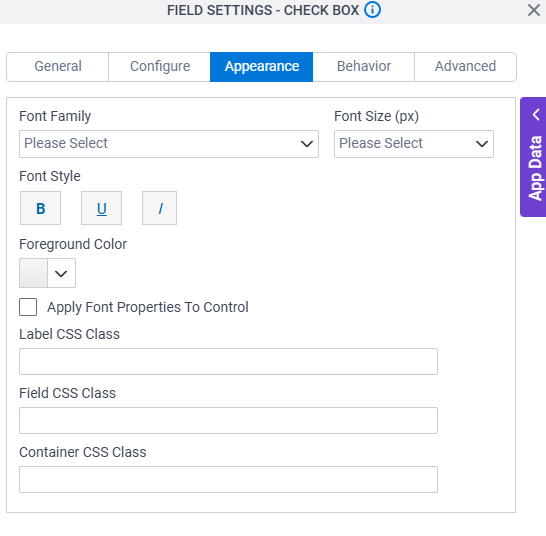546x536 pixels.
Task: Expand the Foreground Color picker arrow
Action: pyautogui.click(x=61, y=273)
